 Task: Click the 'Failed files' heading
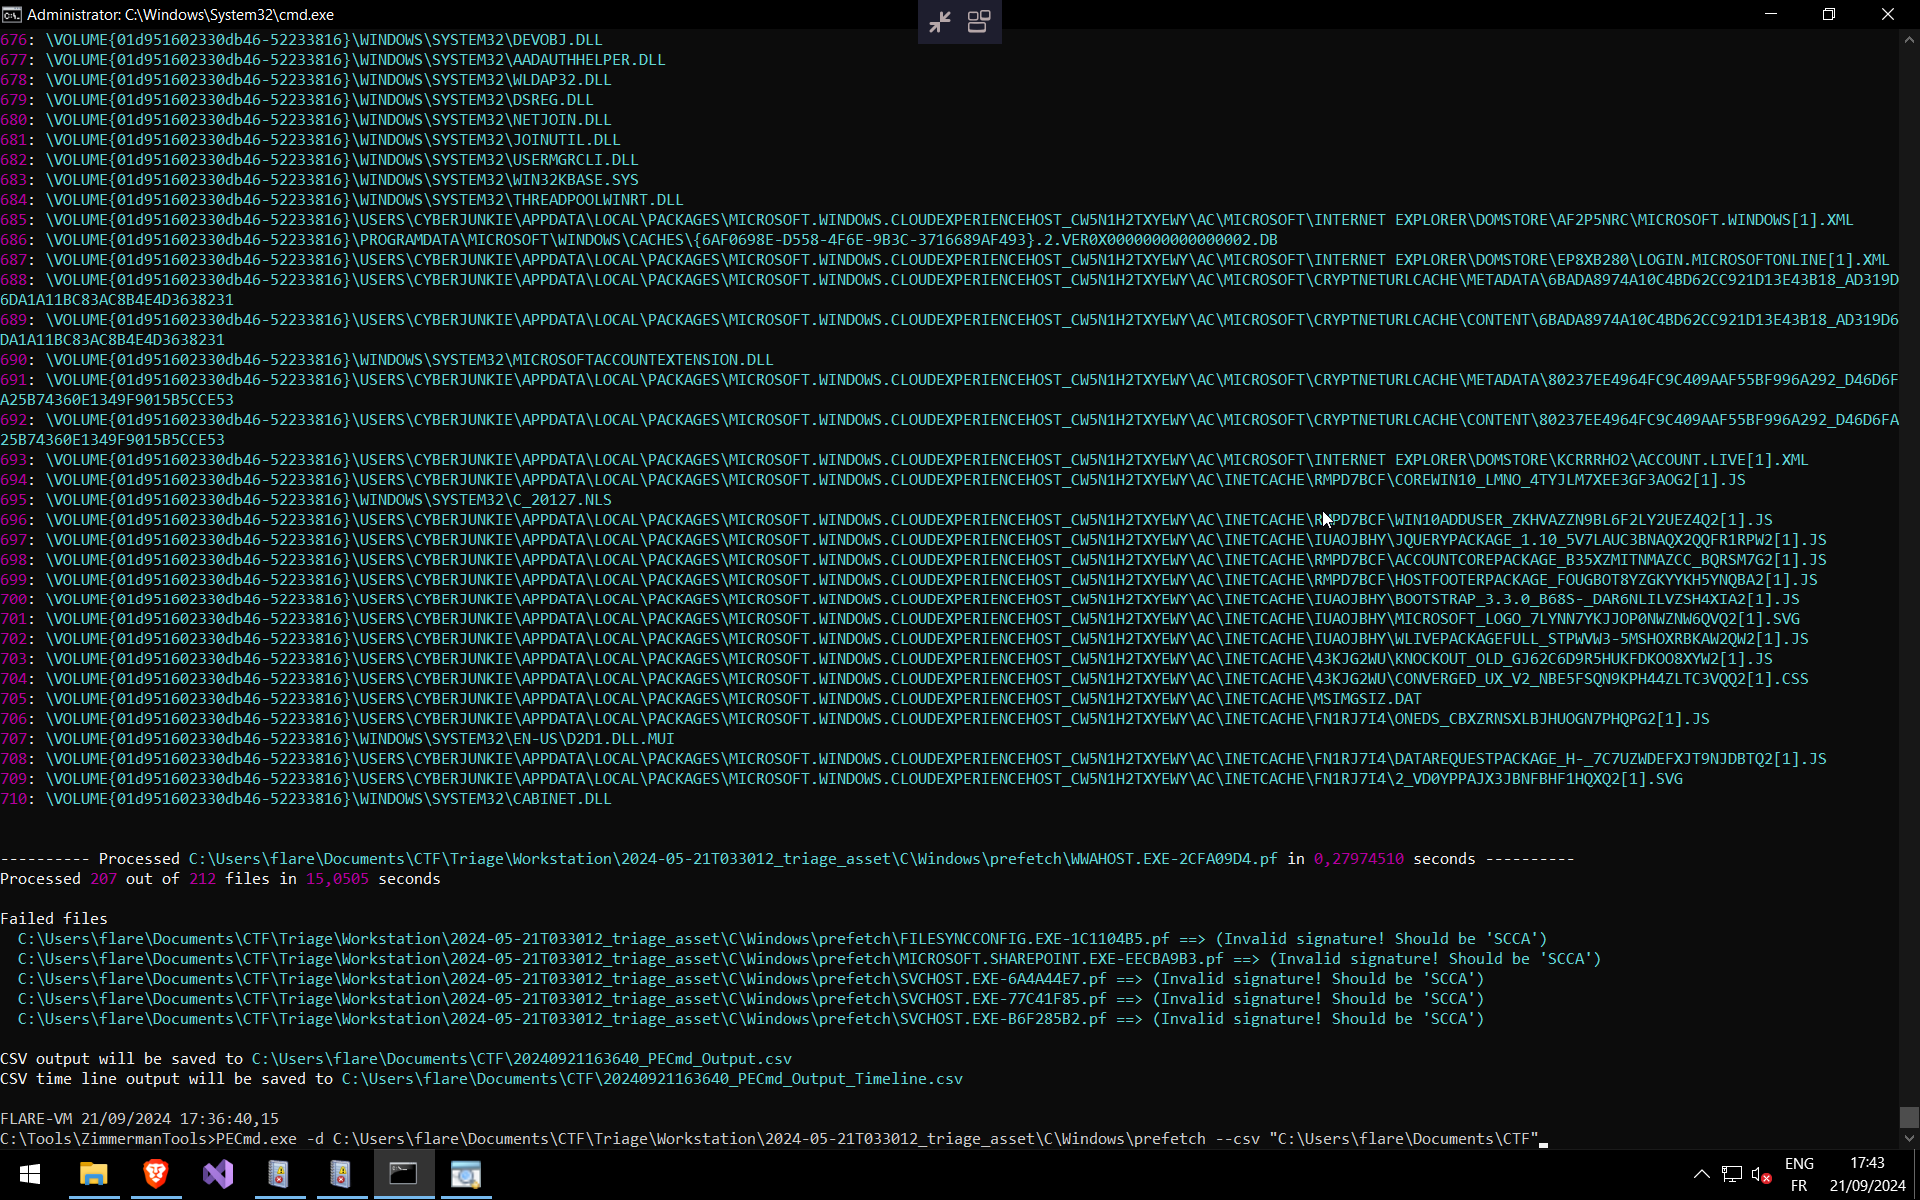click(54, 919)
